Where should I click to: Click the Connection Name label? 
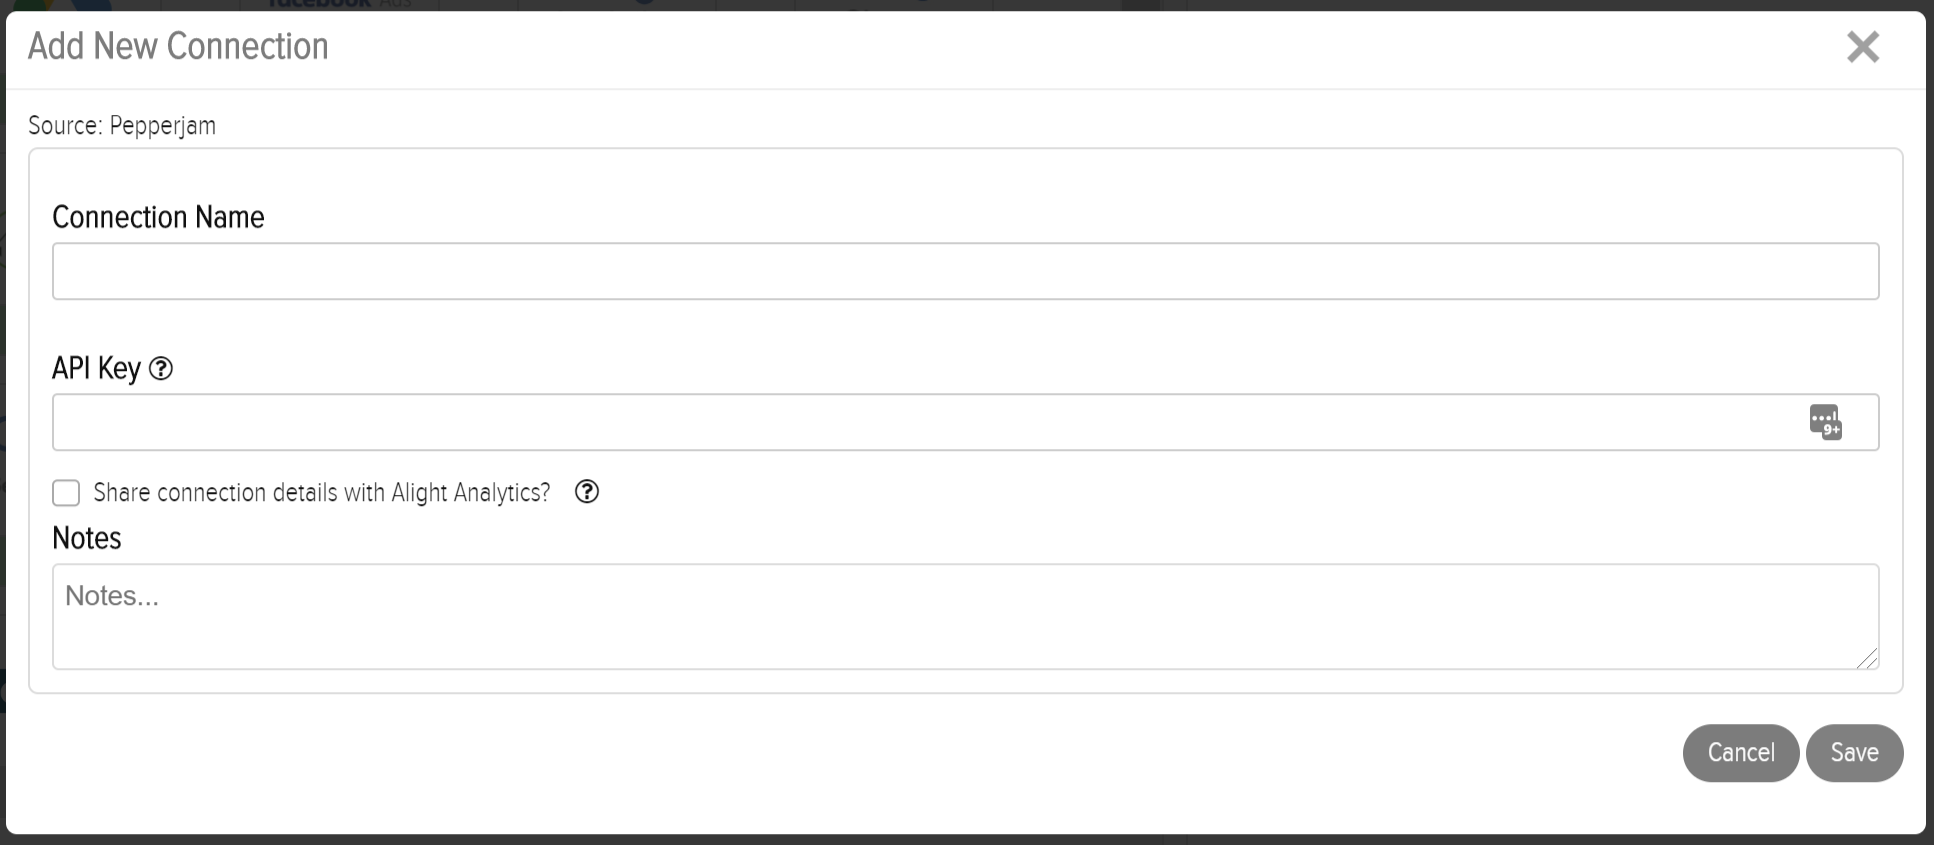tap(158, 217)
